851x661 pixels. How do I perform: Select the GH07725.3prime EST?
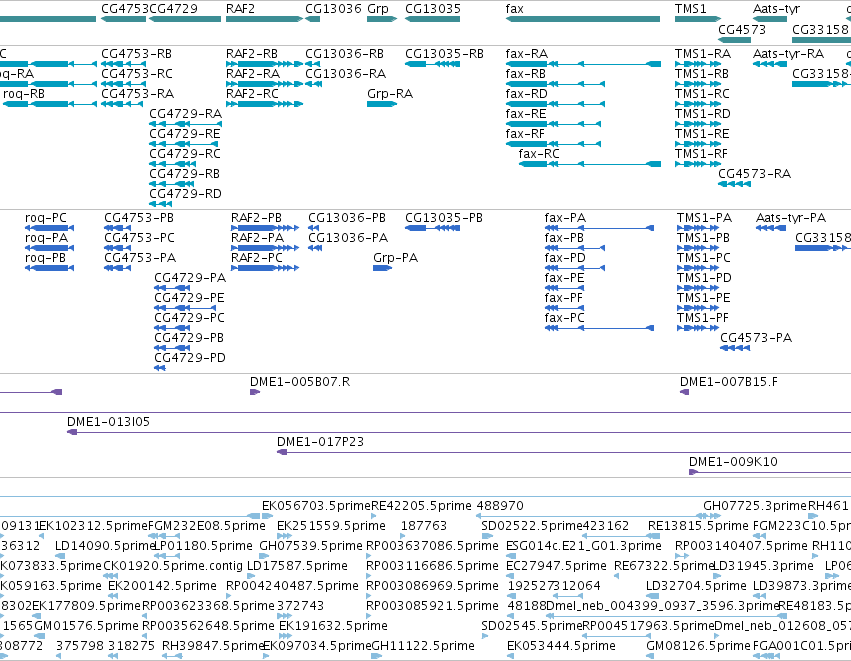coord(755,506)
